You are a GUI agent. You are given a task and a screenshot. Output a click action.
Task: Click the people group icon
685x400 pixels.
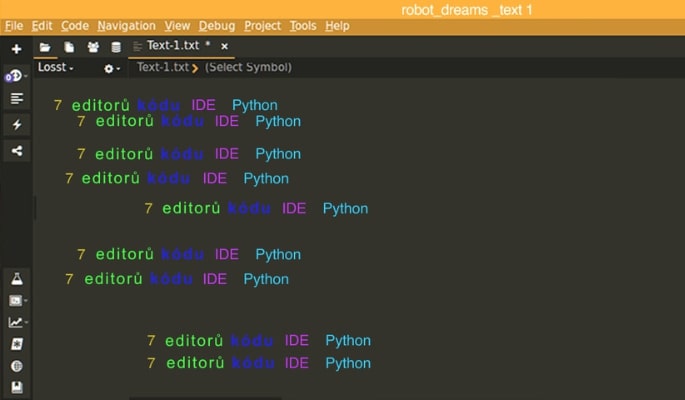click(93, 47)
